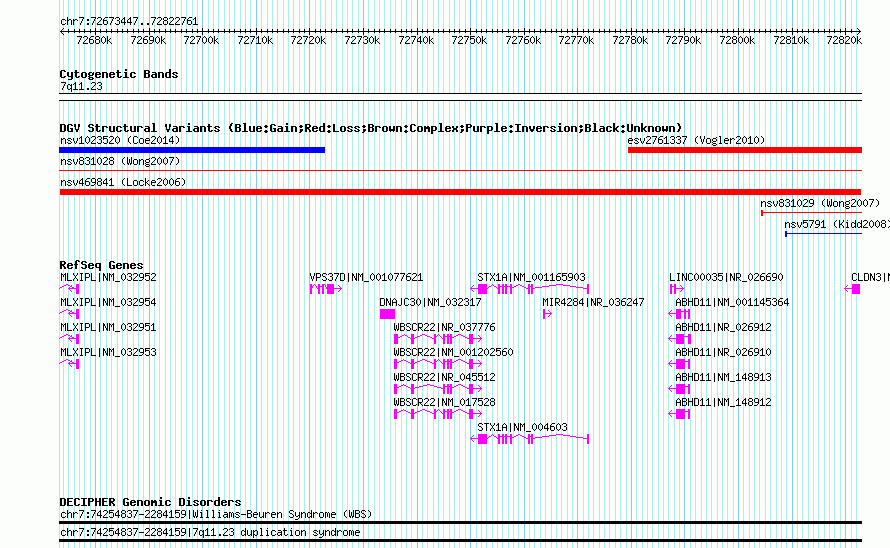Open the 7q11.23 duplication syndrome entry
The height and width of the screenshot is (548, 890).
pos(210,533)
